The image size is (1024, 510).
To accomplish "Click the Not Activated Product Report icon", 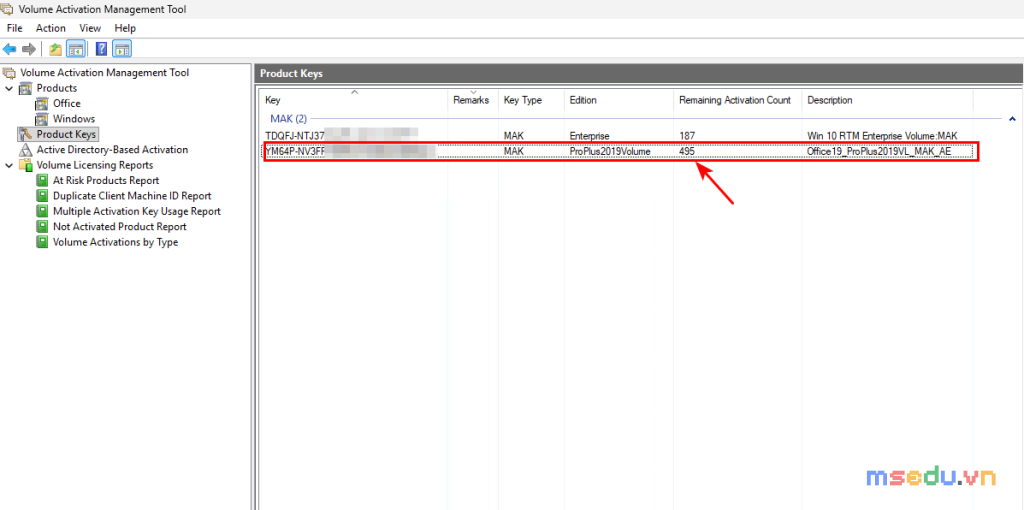I will click(x=42, y=227).
